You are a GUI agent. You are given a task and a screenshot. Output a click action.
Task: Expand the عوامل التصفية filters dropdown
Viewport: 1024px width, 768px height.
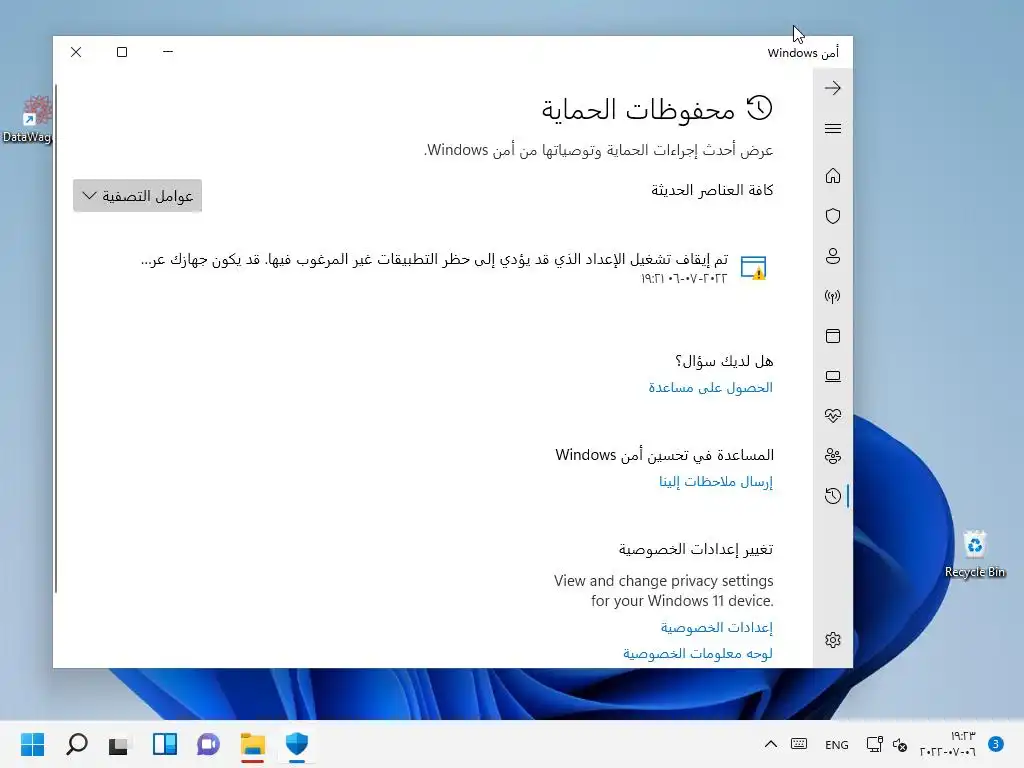(137, 196)
